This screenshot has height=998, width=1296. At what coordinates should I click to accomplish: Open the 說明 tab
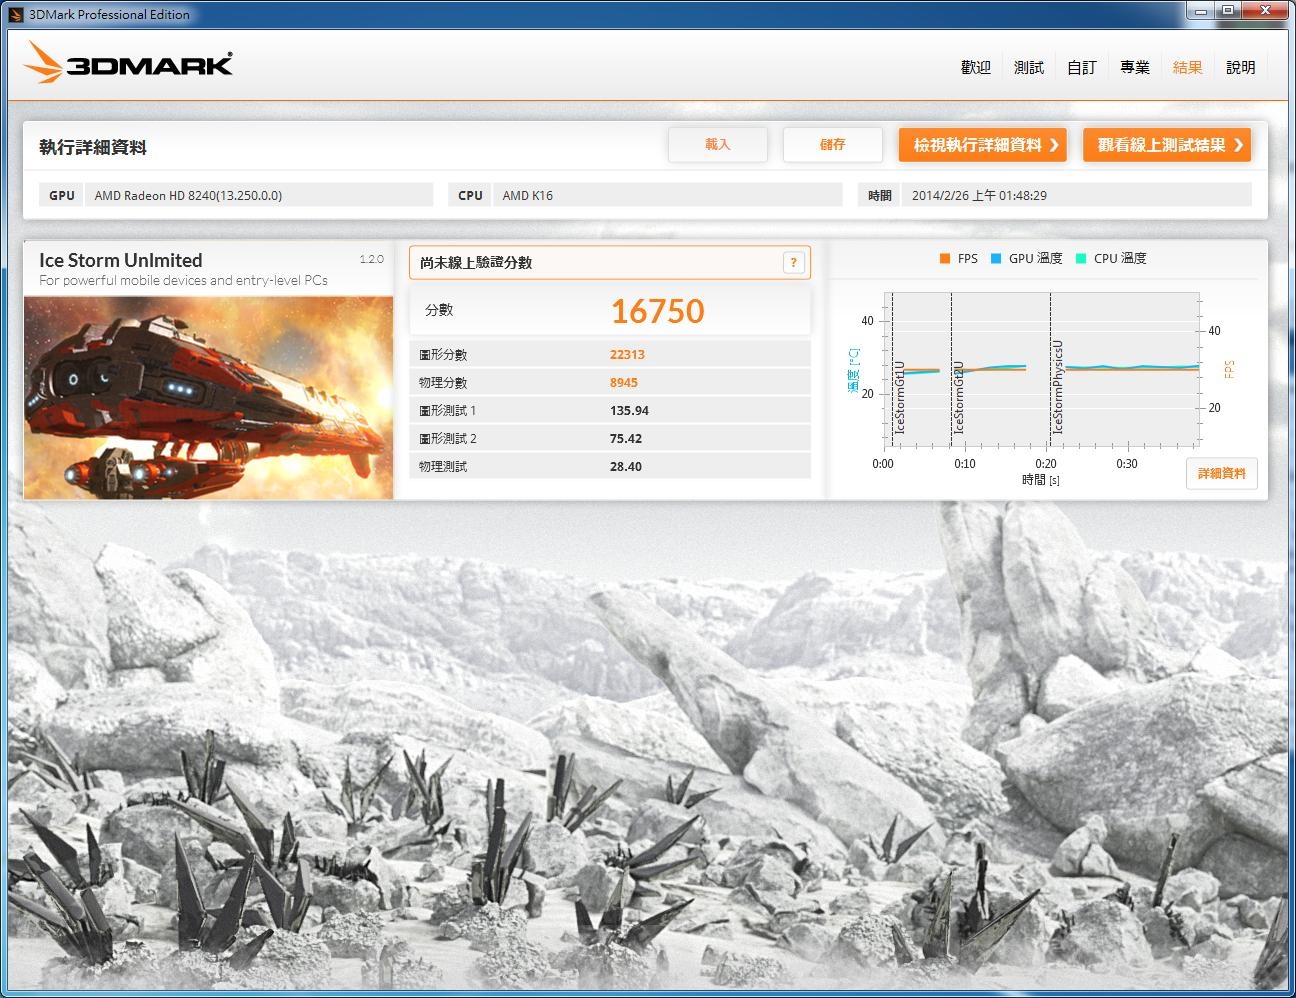click(1241, 67)
